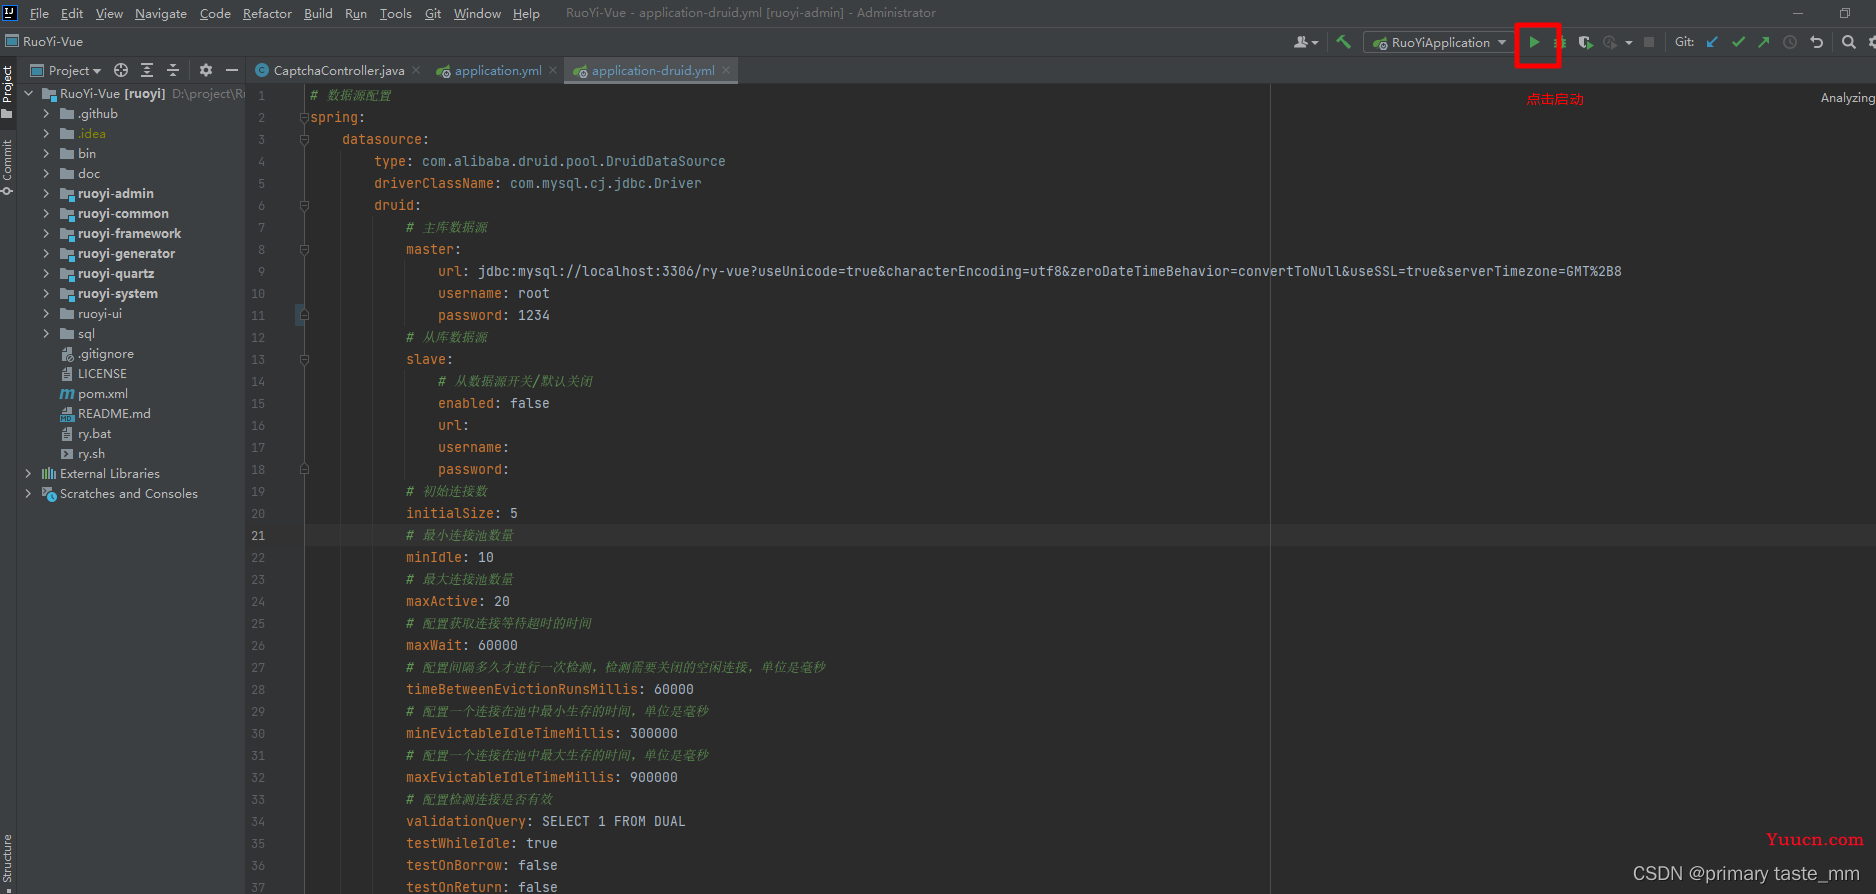Run RuoYiApplication with the green play button
1876x894 pixels.
pos(1534,42)
